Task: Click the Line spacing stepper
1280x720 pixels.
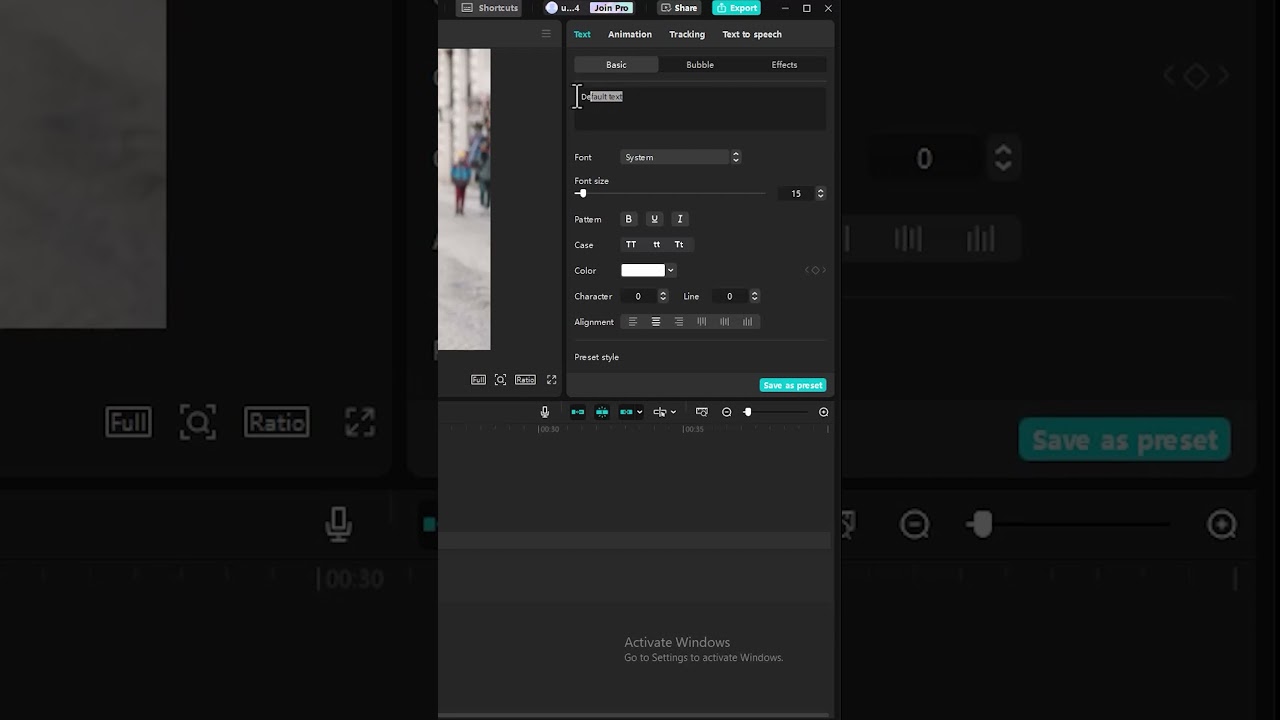Action: point(755,296)
